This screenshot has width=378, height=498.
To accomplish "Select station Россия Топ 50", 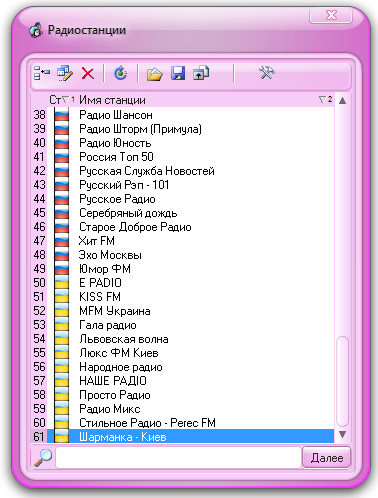I will pos(116,157).
